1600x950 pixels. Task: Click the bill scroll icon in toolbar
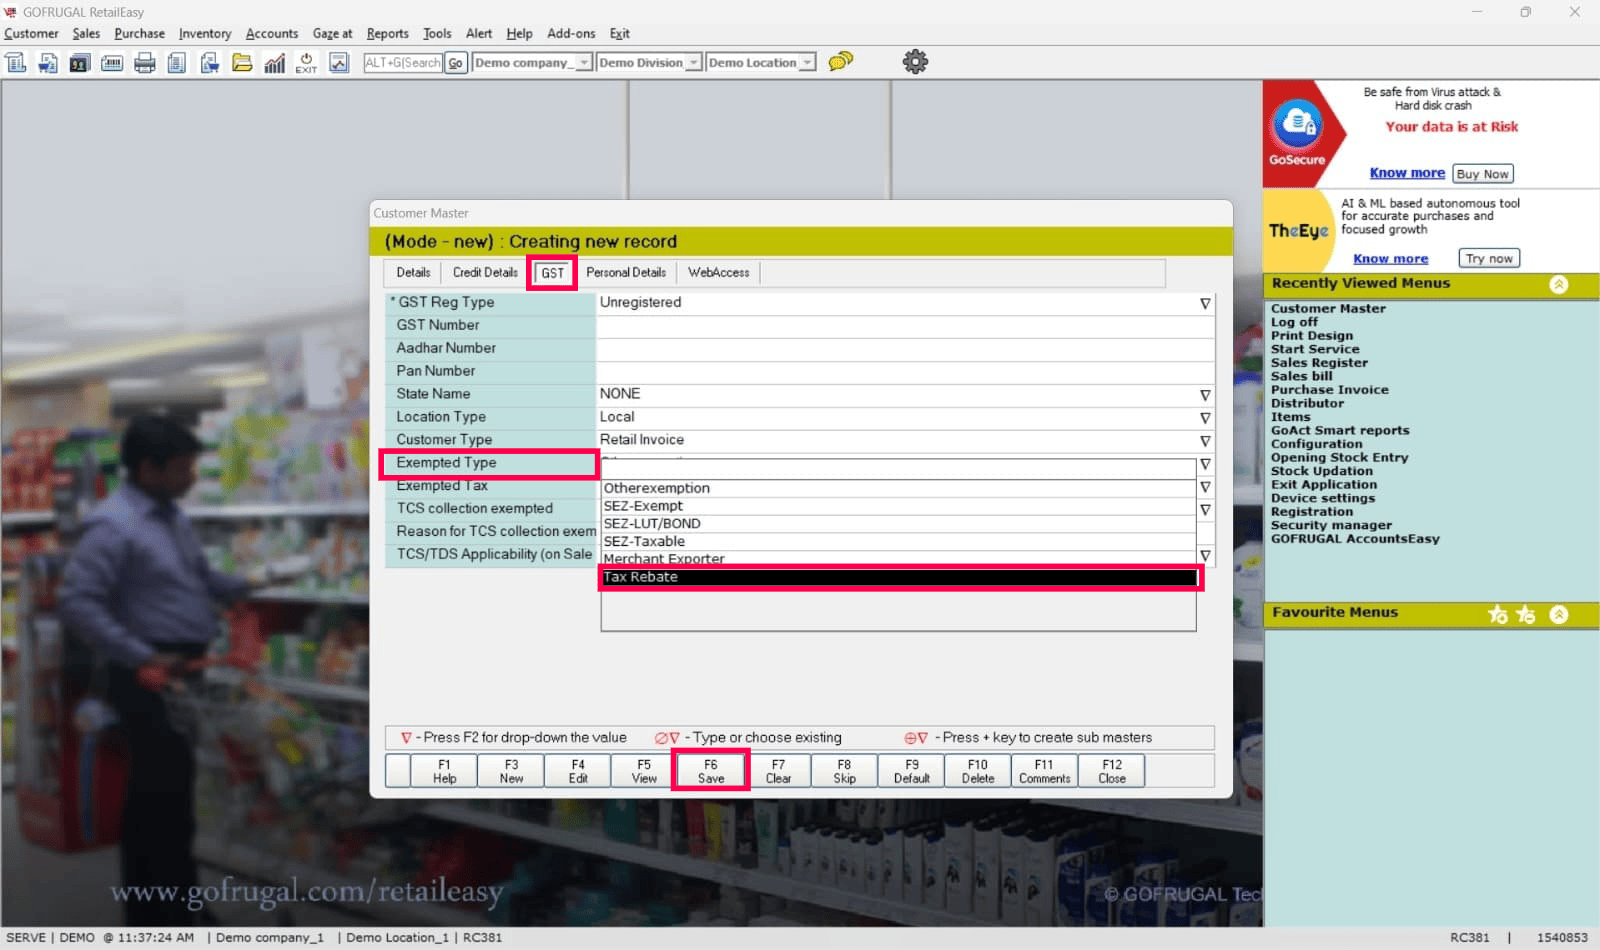(x=16, y=63)
